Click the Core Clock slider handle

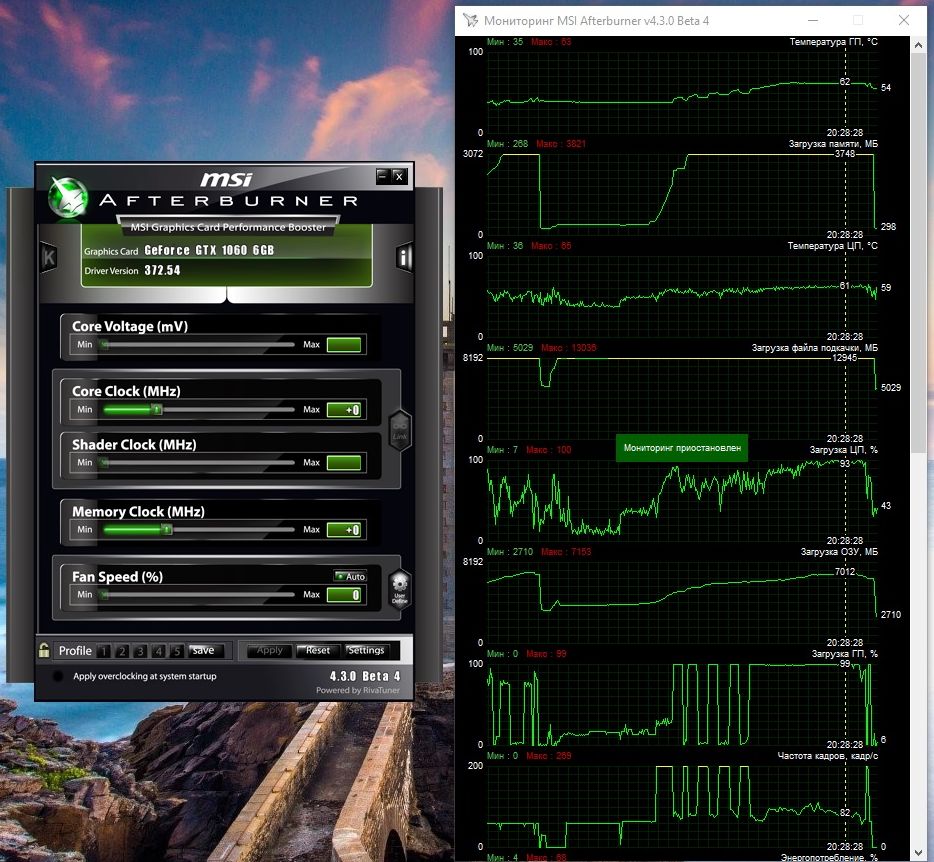(x=157, y=409)
